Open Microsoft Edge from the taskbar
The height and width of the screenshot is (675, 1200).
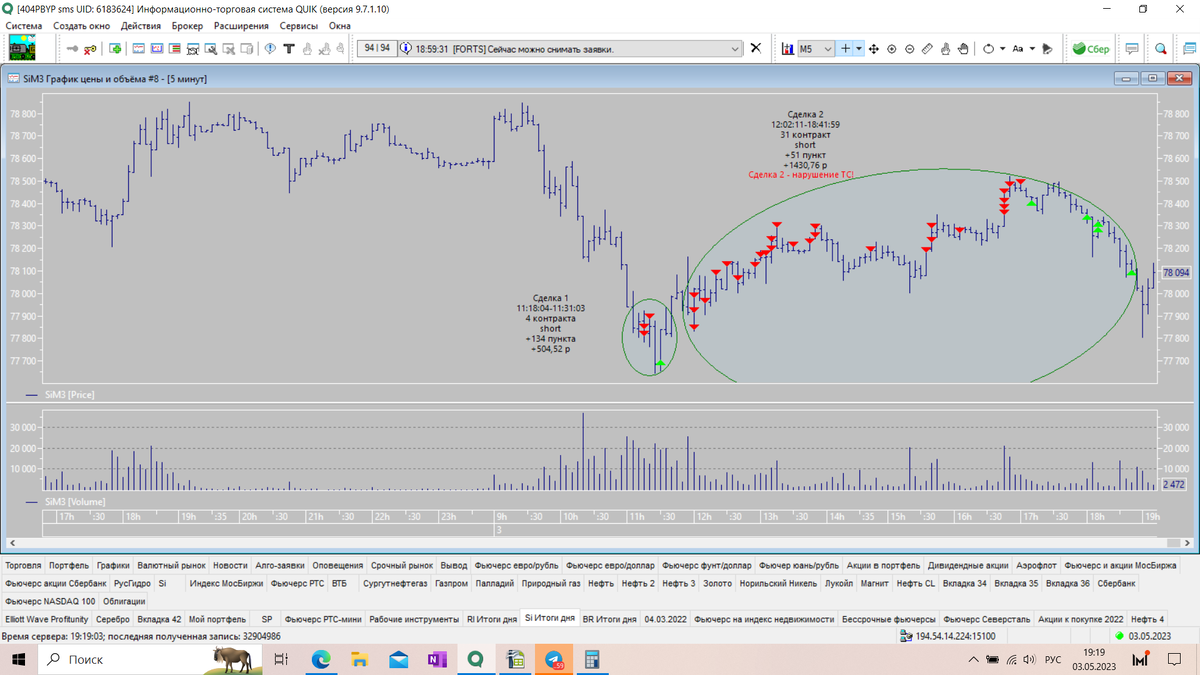[321, 660]
